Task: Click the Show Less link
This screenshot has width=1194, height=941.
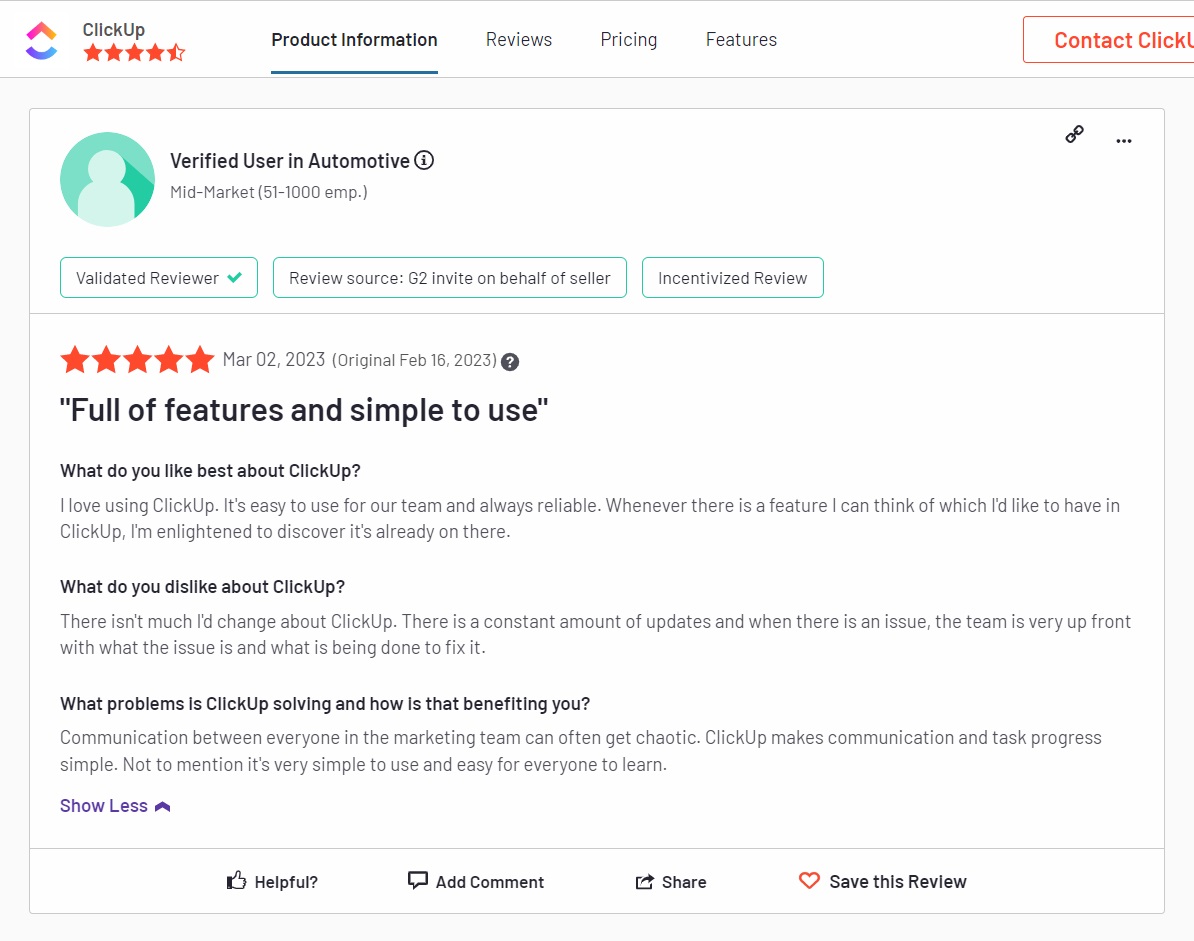Action: [103, 805]
